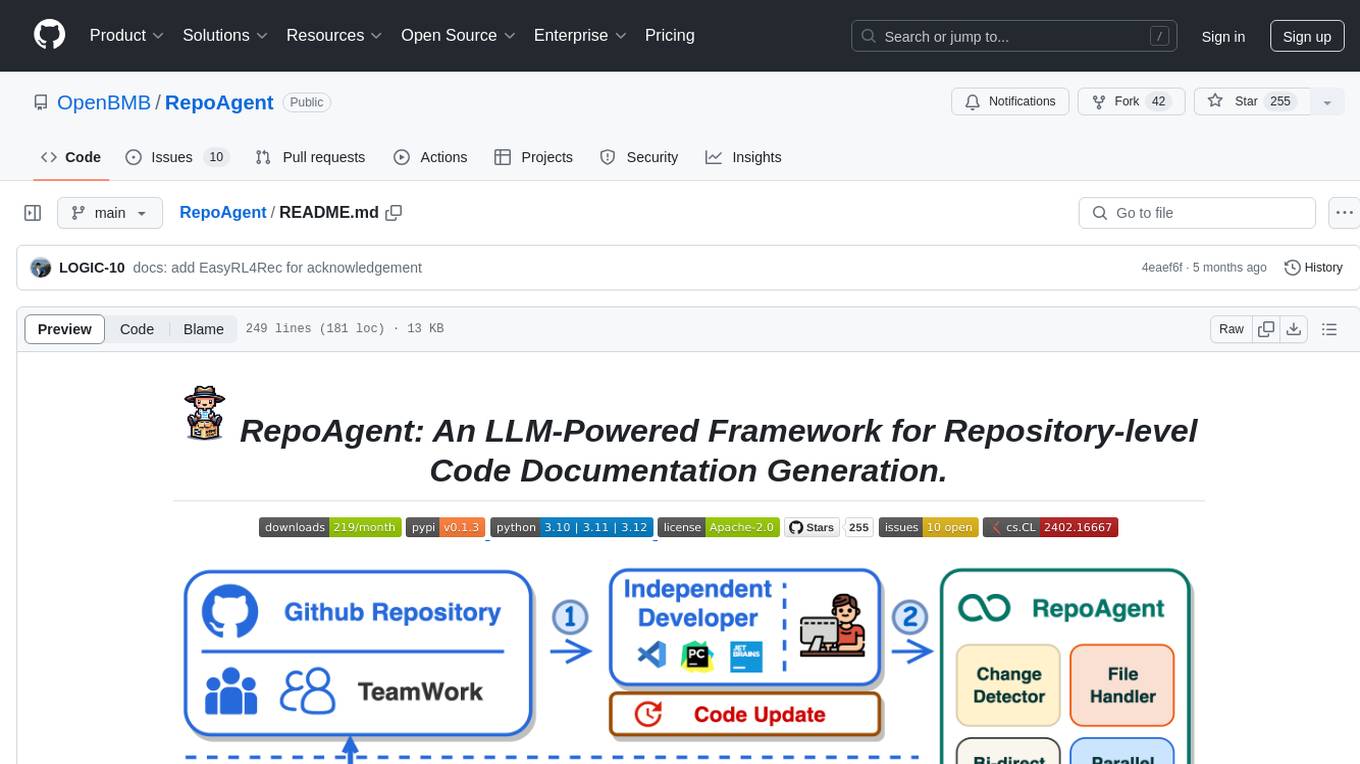Open the GitHub homepage logo
The width and height of the screenshot is (1360, 764).
point(49,35)
